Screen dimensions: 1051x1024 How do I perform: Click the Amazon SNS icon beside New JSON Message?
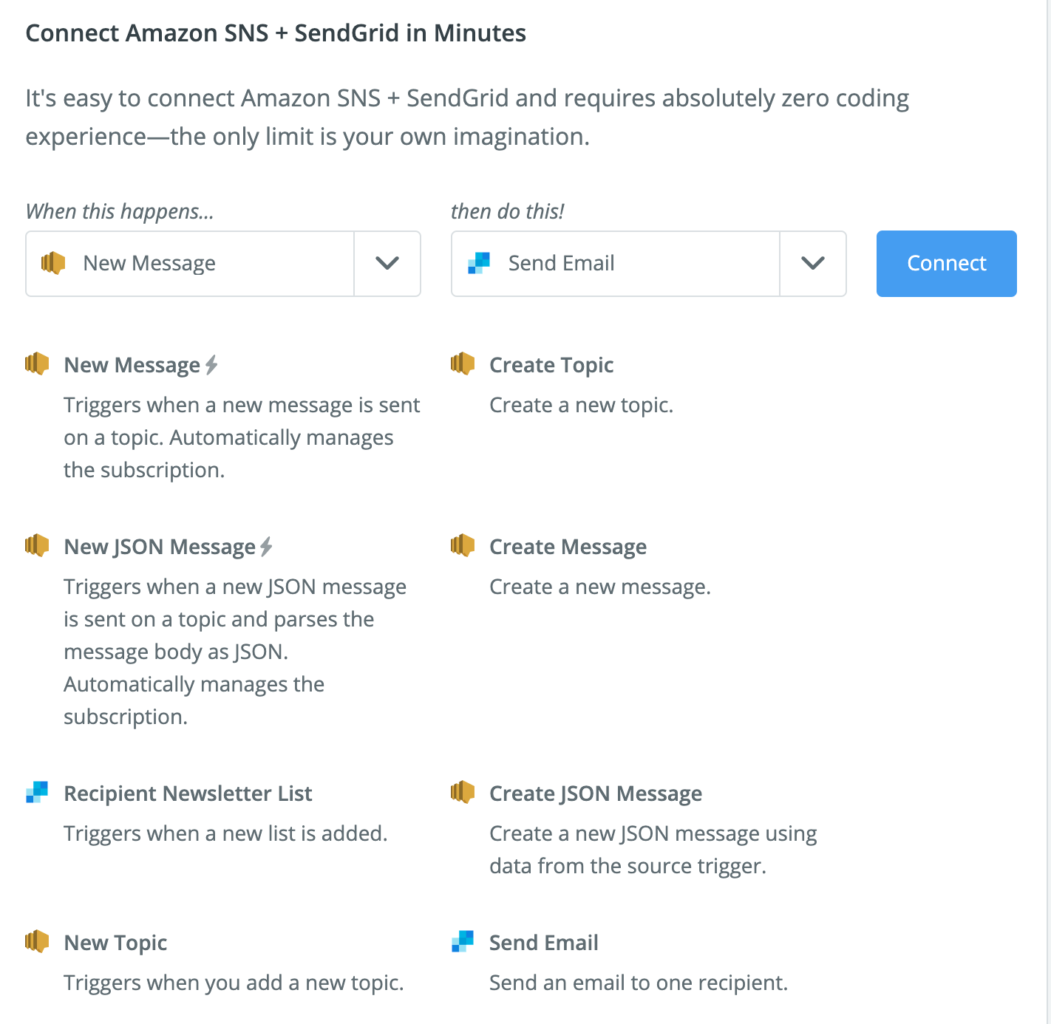point(37,546)
